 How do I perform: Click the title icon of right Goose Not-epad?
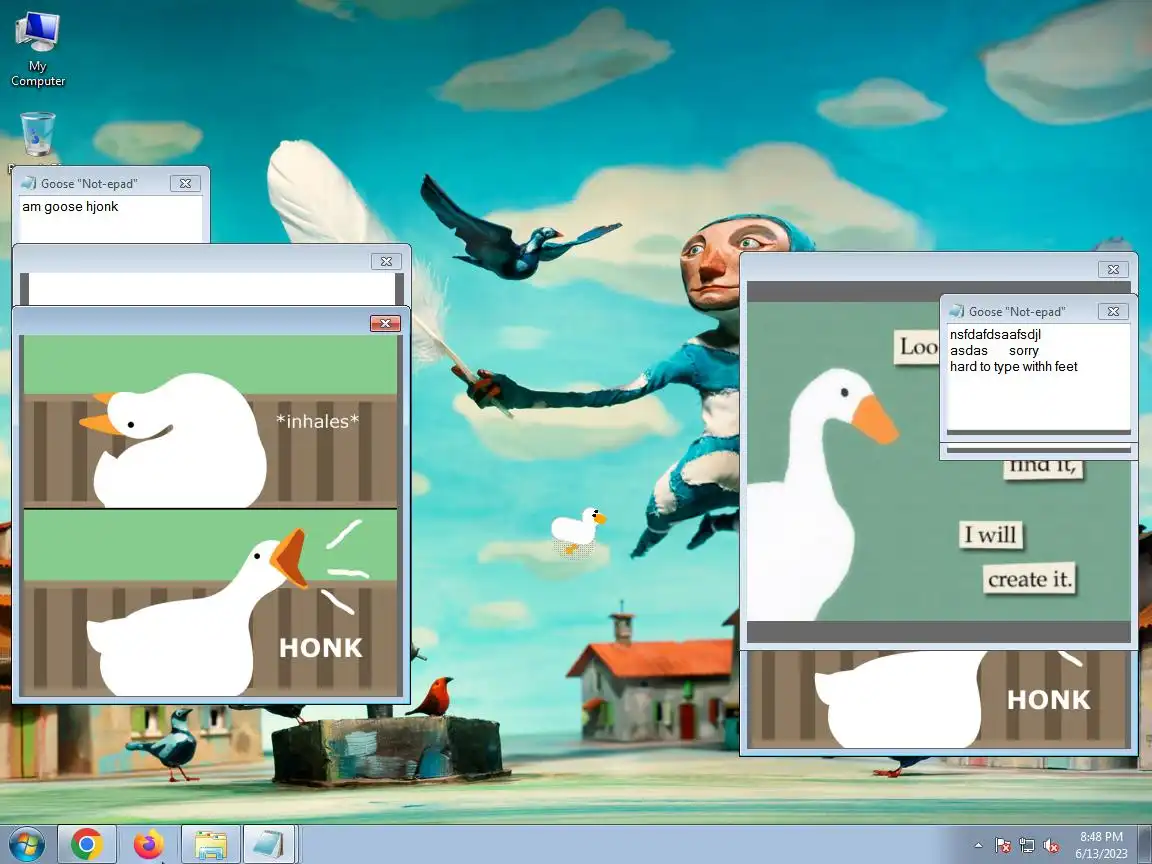(x=957, y=311)
